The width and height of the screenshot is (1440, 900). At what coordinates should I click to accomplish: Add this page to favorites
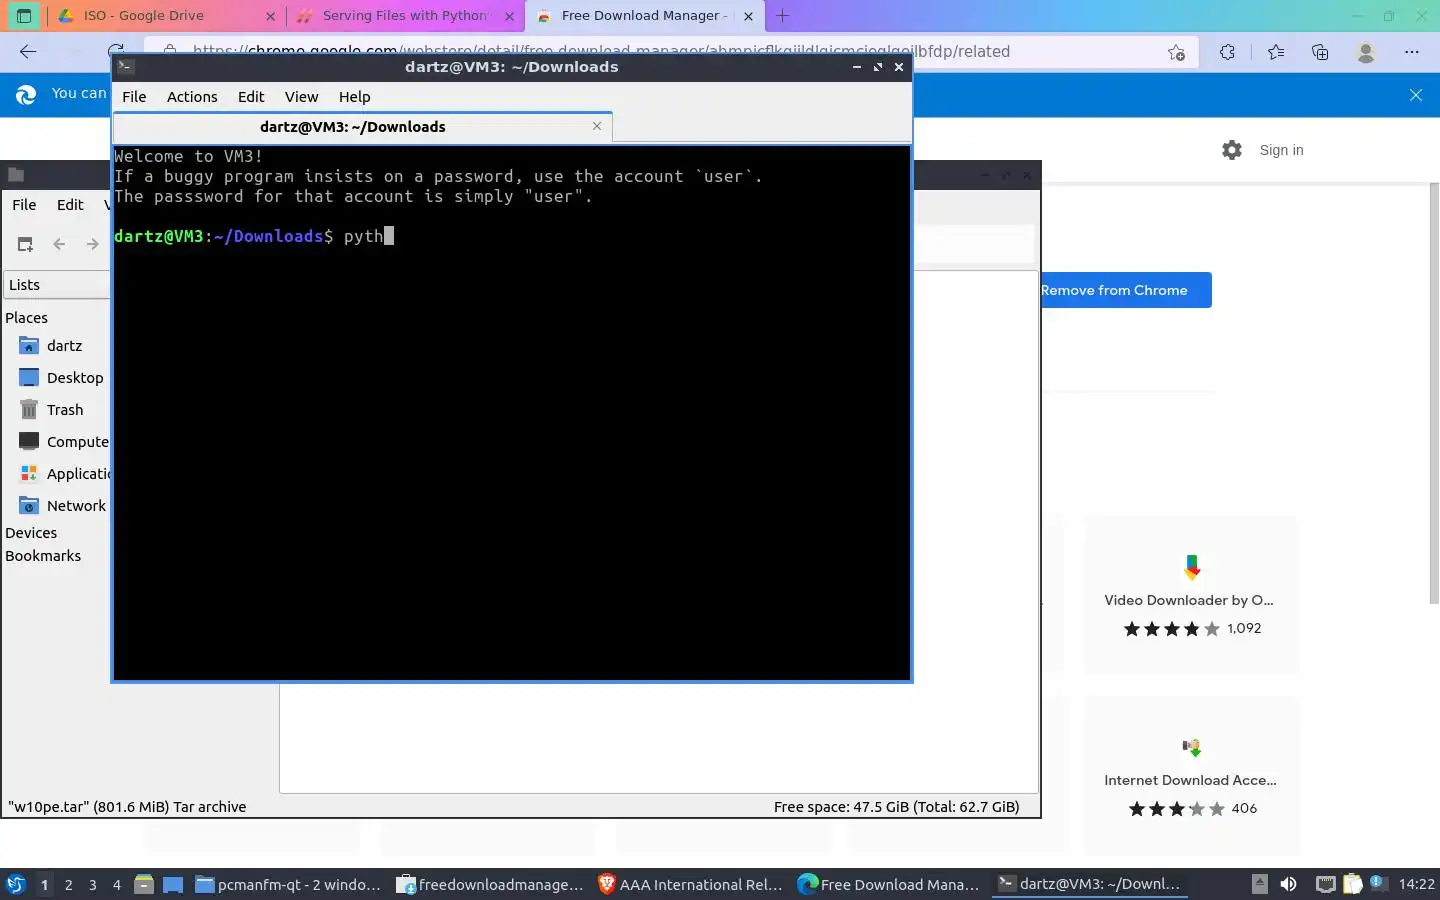click(x=1177, y=52)
